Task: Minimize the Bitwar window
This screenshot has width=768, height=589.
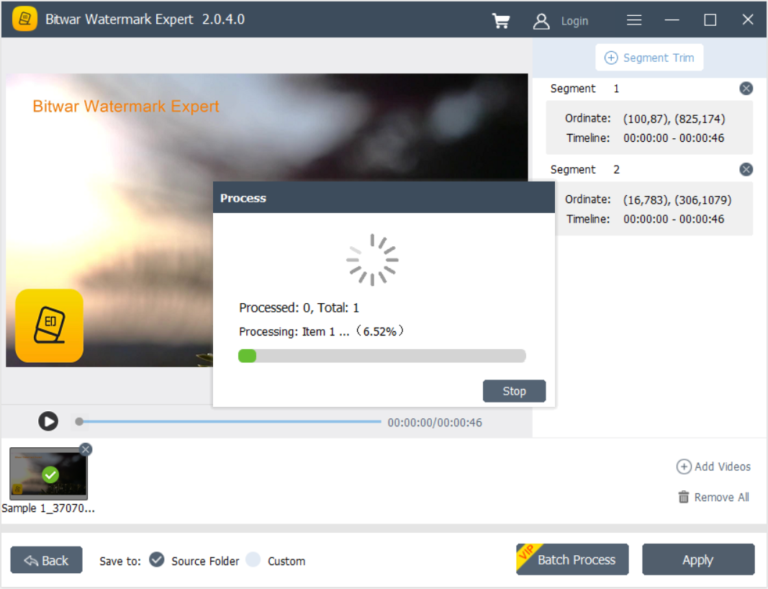Action: point(672,20)
